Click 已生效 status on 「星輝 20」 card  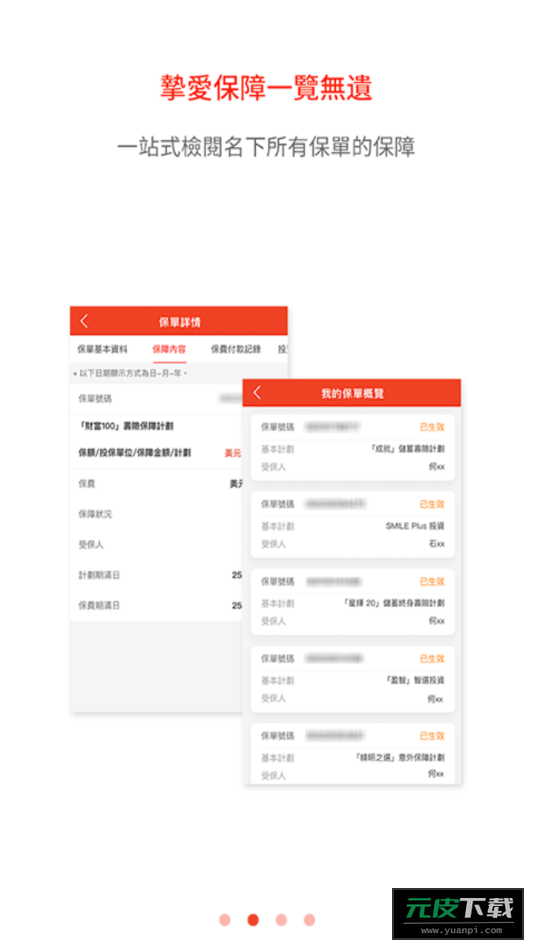tap(432, 582)
